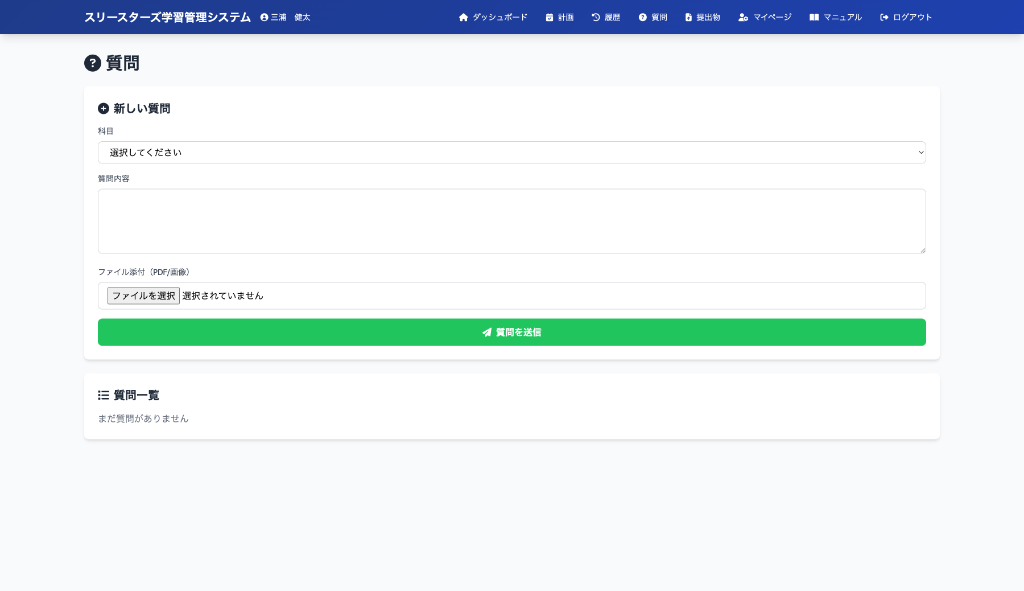Click the user avatar icon beside 三浦 健太
Viewport: 1024px width, 591px height.
tap(264, 17)
